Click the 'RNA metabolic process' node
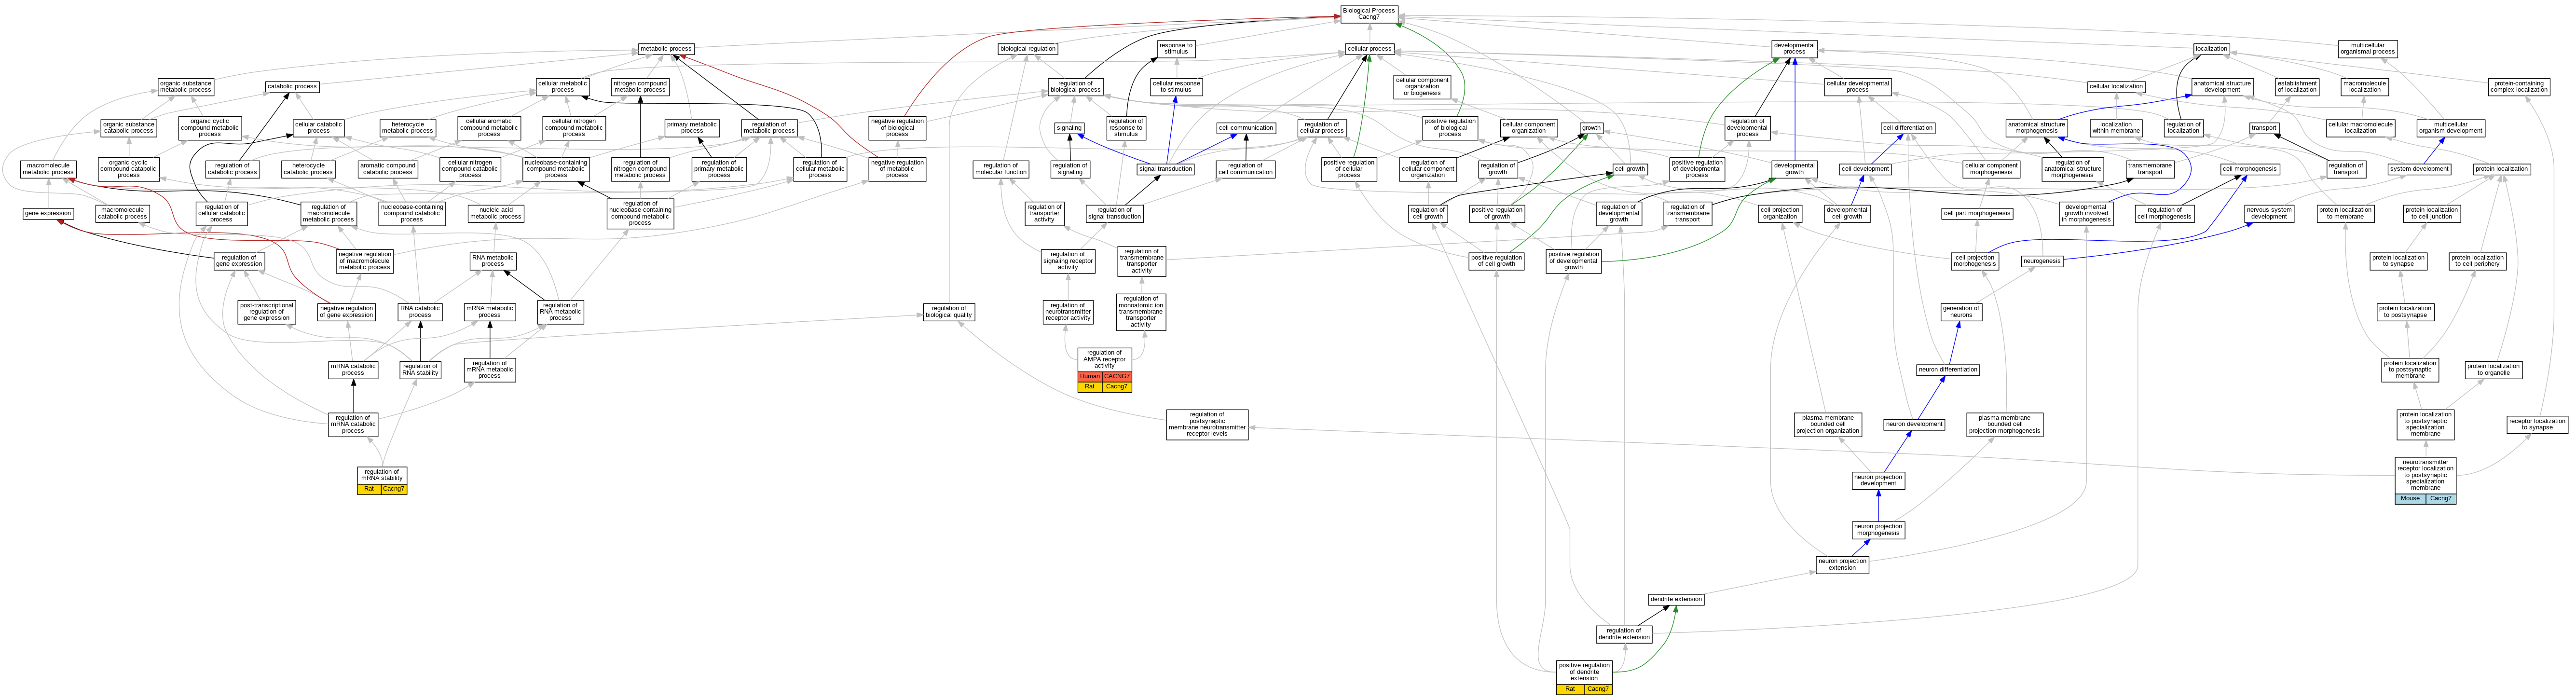This screenshot has width=2576, height=700. tap(493, 261)
